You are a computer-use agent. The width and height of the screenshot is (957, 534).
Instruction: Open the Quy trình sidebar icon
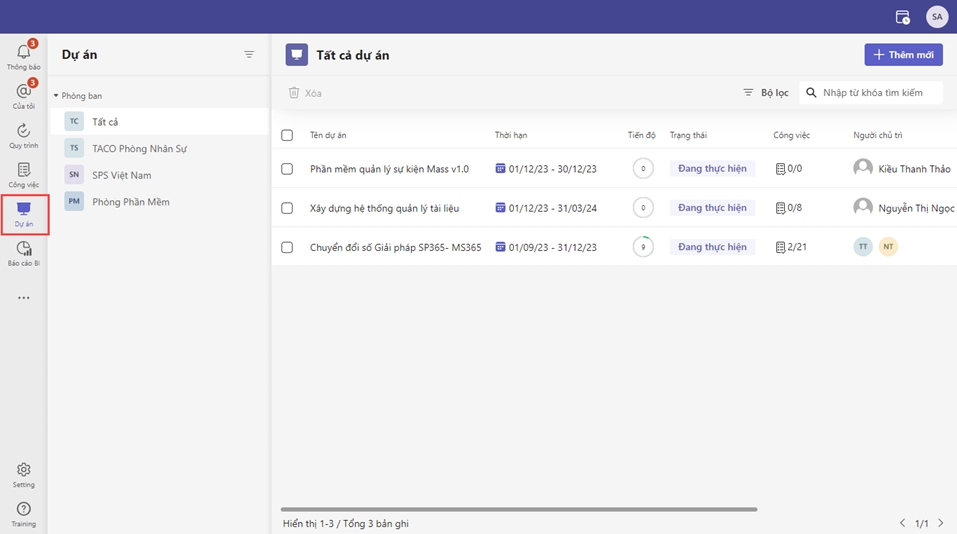23,133
